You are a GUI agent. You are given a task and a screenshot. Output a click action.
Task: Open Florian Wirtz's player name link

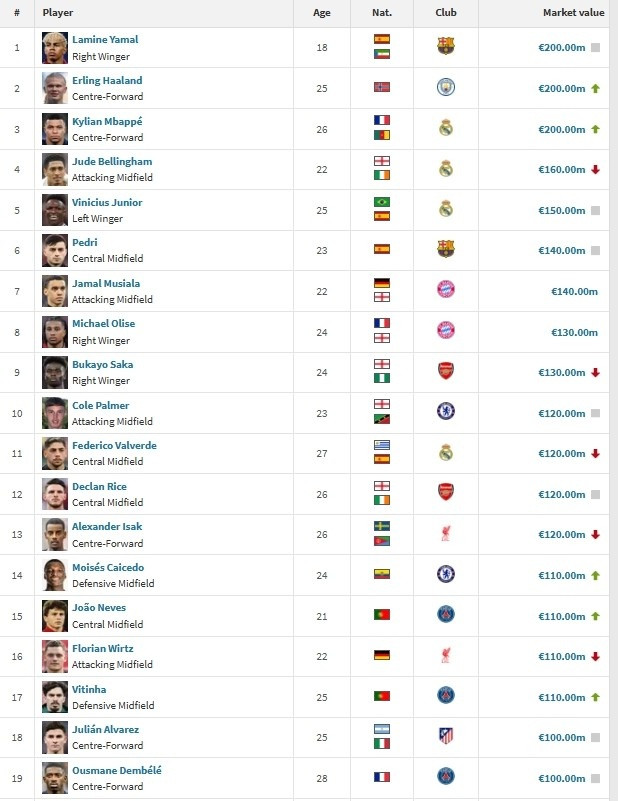[x=102, y=649]
